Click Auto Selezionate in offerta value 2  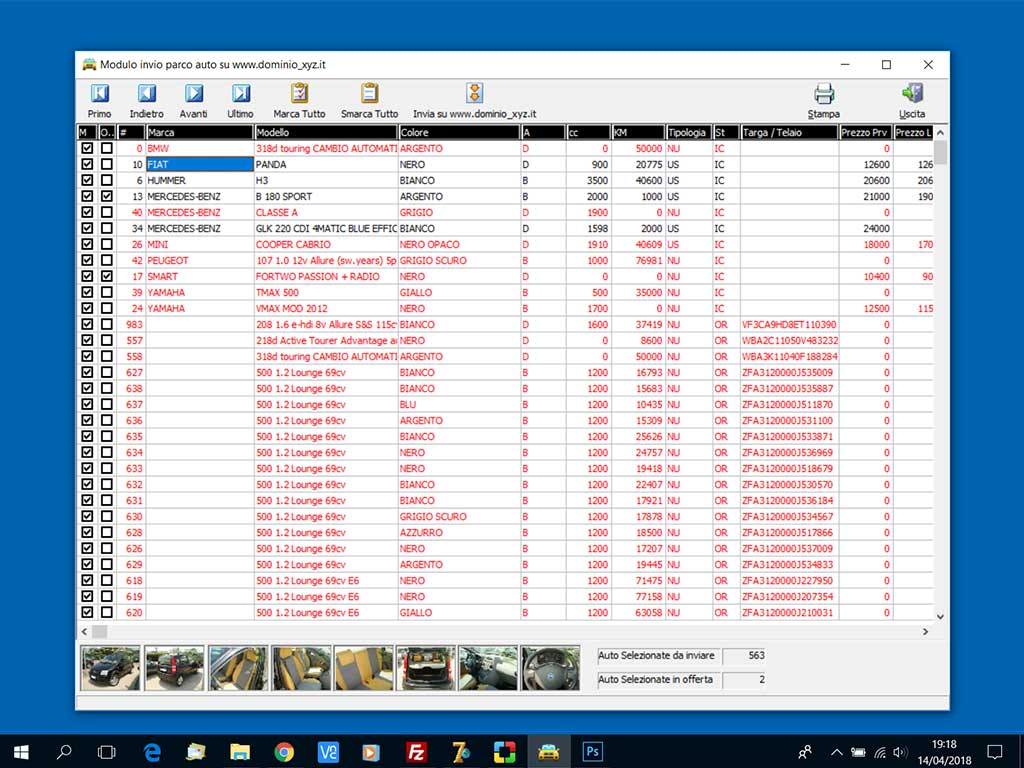(744, 680)
